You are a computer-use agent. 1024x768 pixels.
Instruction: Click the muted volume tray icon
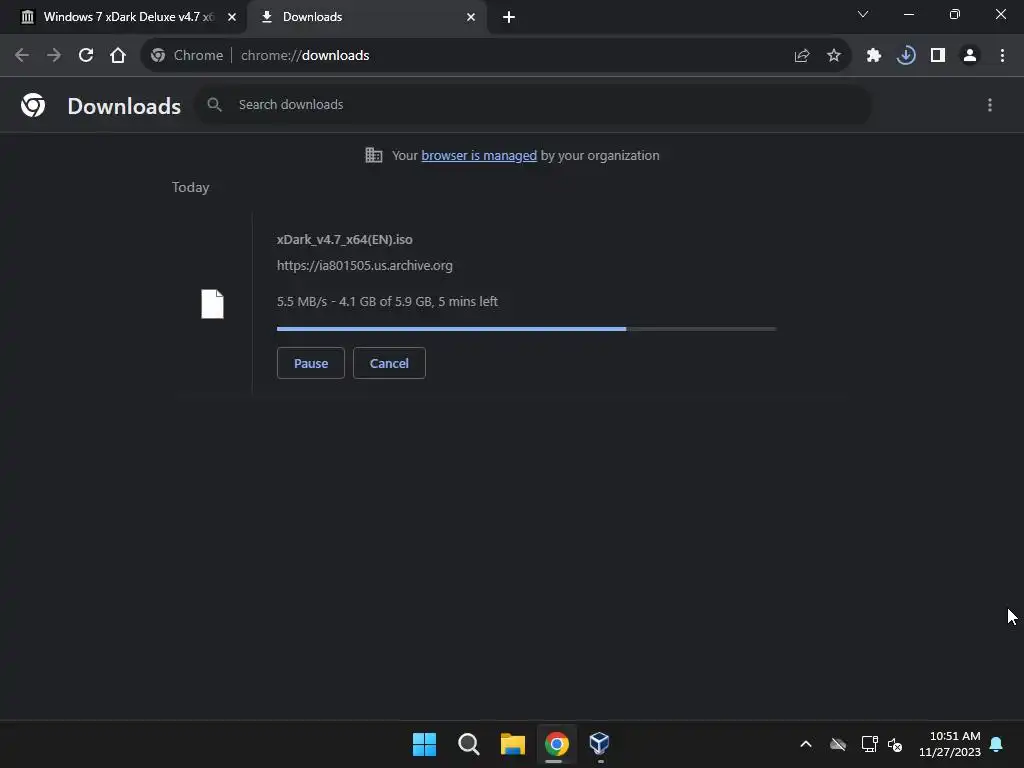(x=895, y=744)
